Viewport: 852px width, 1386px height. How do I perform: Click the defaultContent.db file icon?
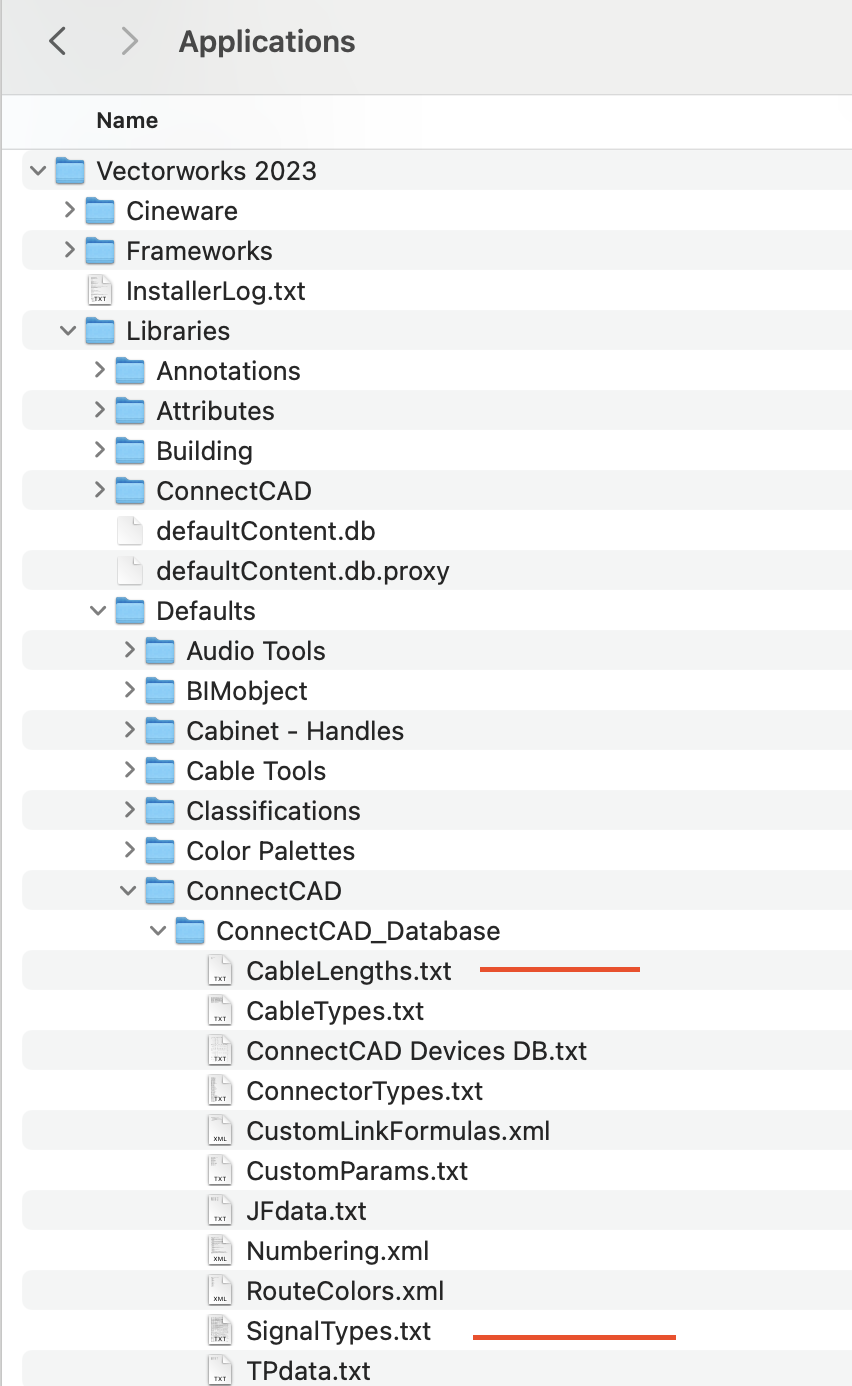click(130, 530)
